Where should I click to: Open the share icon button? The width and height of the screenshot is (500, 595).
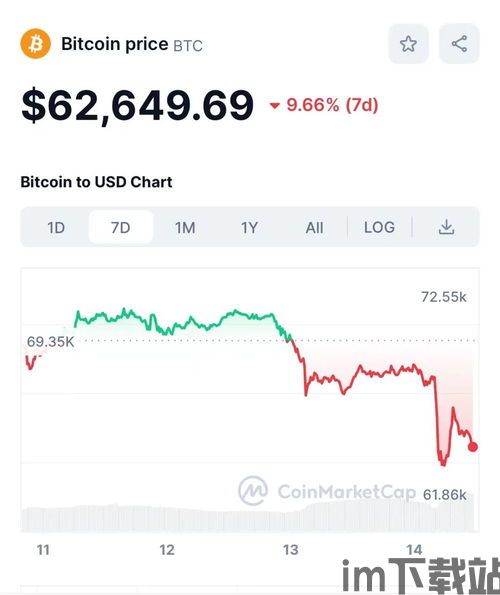tap(459, 44)
